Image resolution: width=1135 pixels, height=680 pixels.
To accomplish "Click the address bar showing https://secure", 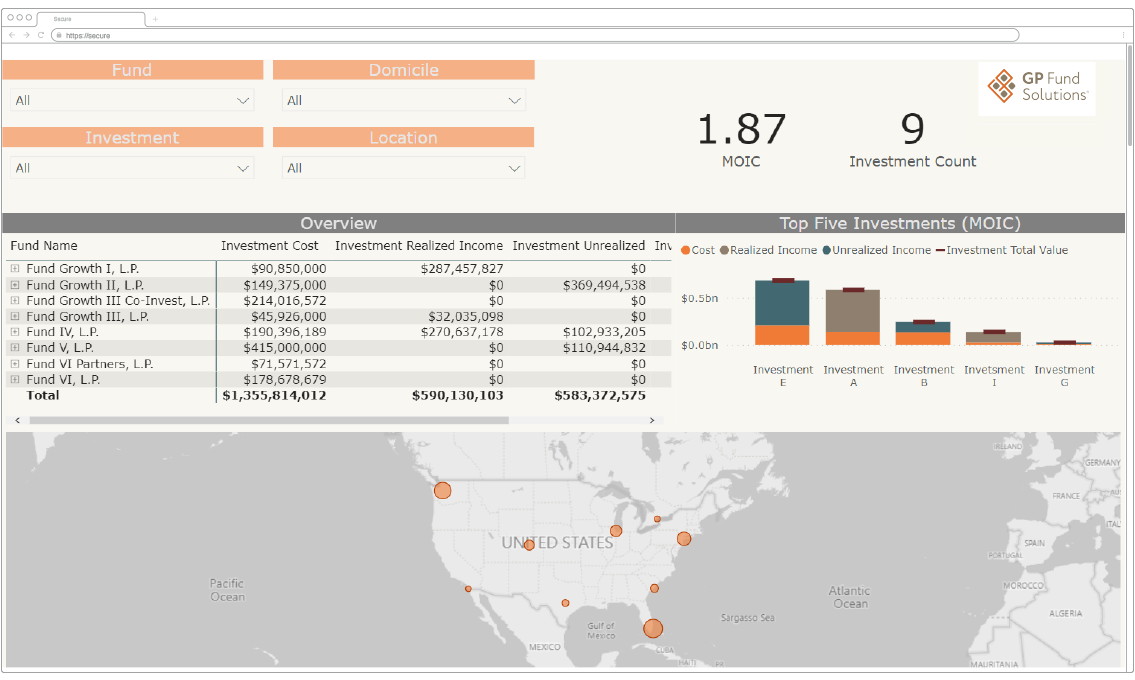I will point(536,35).
